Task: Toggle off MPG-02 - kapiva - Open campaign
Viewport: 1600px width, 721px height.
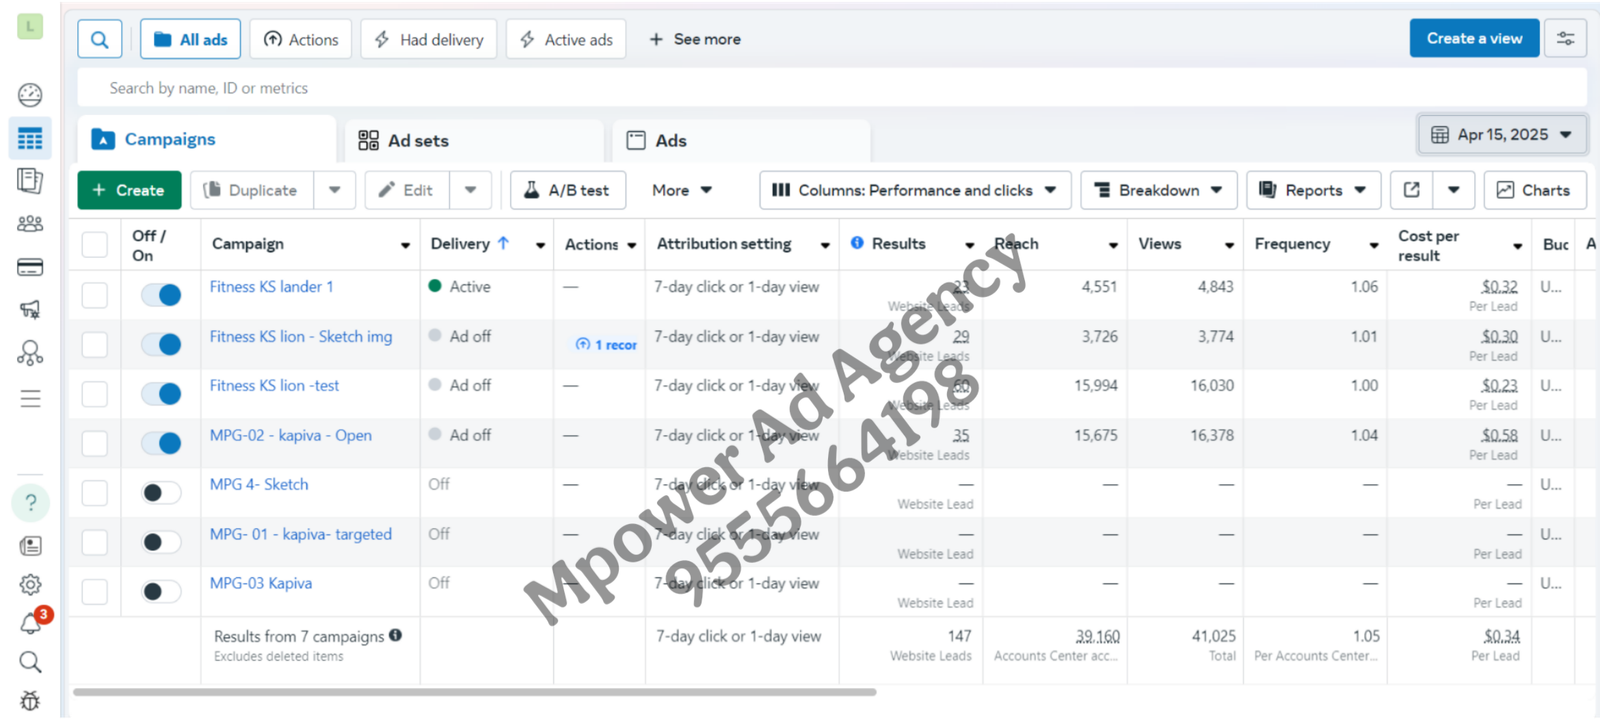Action: [x=161, y=443]
